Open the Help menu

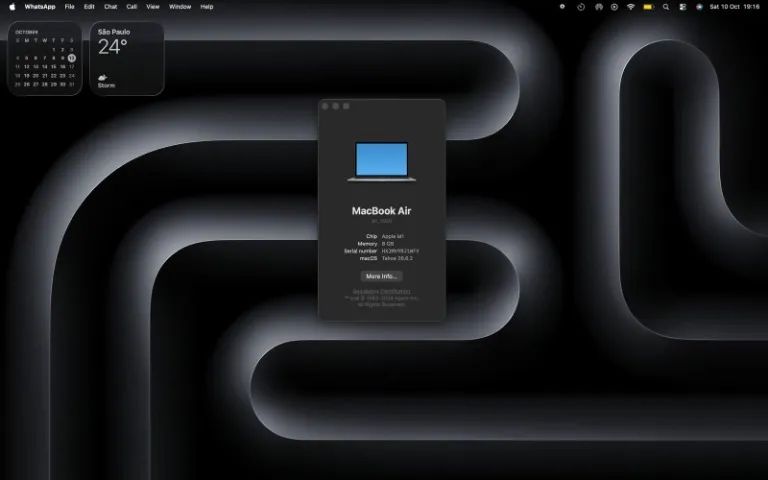tap(207, 7)
